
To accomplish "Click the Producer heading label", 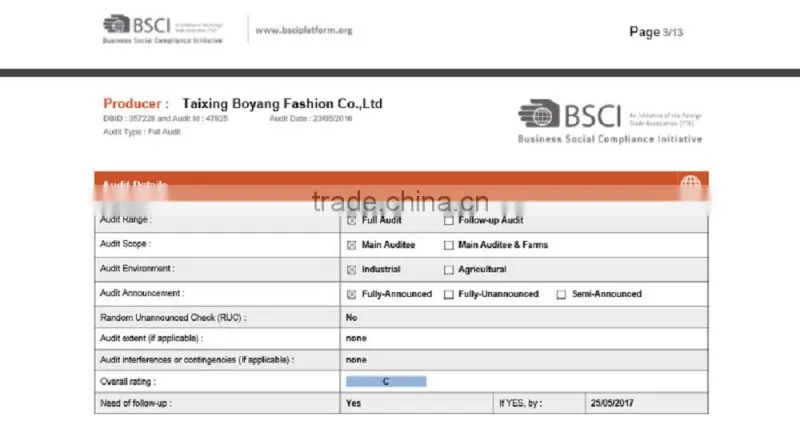I will [136, 104].
